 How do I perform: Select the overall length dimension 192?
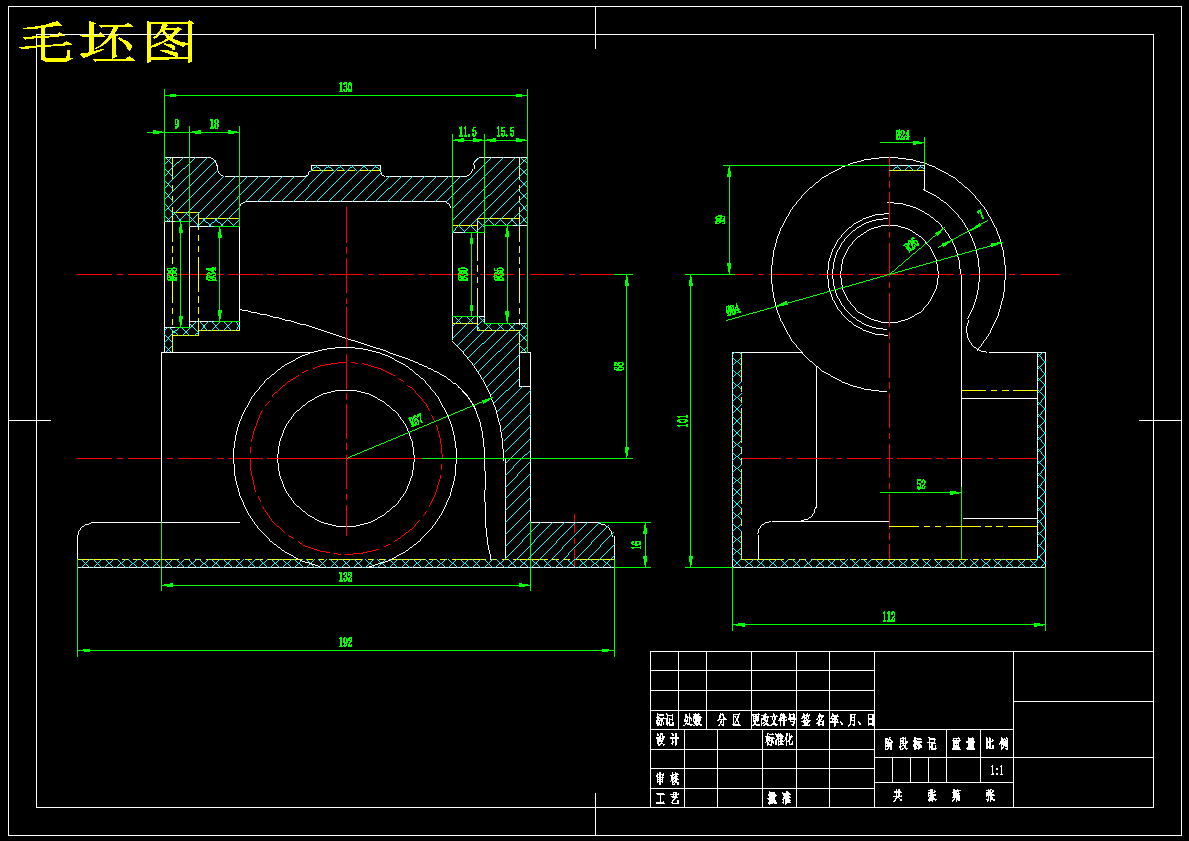click(345, 642)
